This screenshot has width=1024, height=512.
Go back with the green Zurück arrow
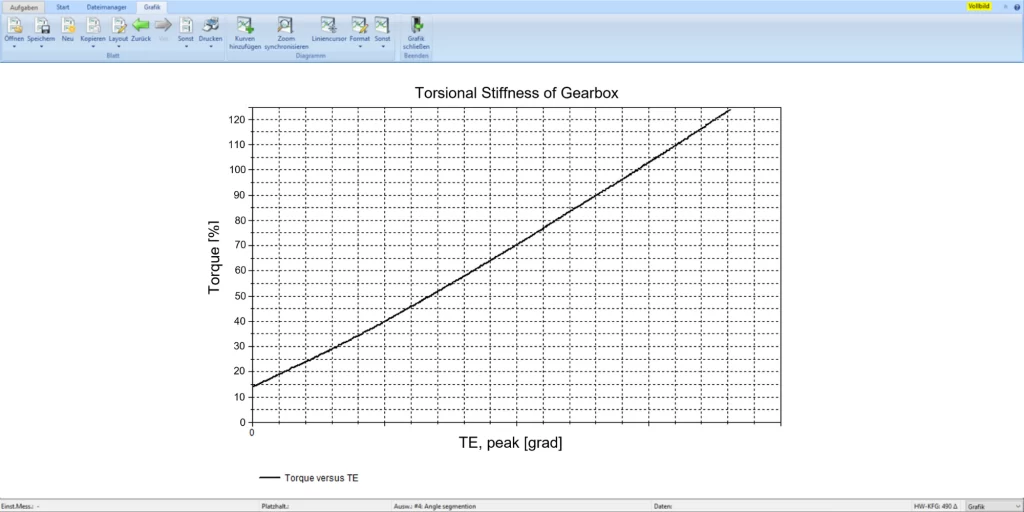pos(141,25)
